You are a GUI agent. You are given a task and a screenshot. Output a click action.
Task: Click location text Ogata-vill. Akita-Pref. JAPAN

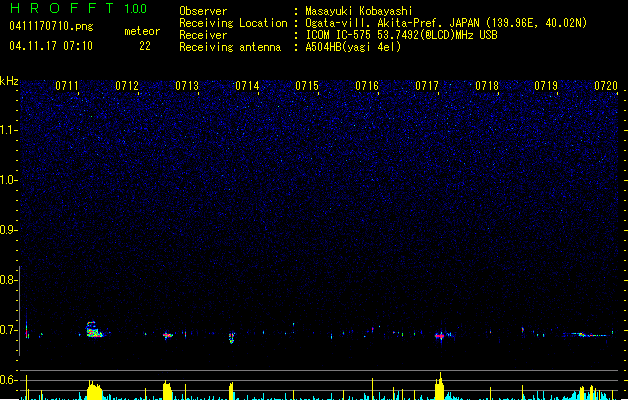[392, 23]
